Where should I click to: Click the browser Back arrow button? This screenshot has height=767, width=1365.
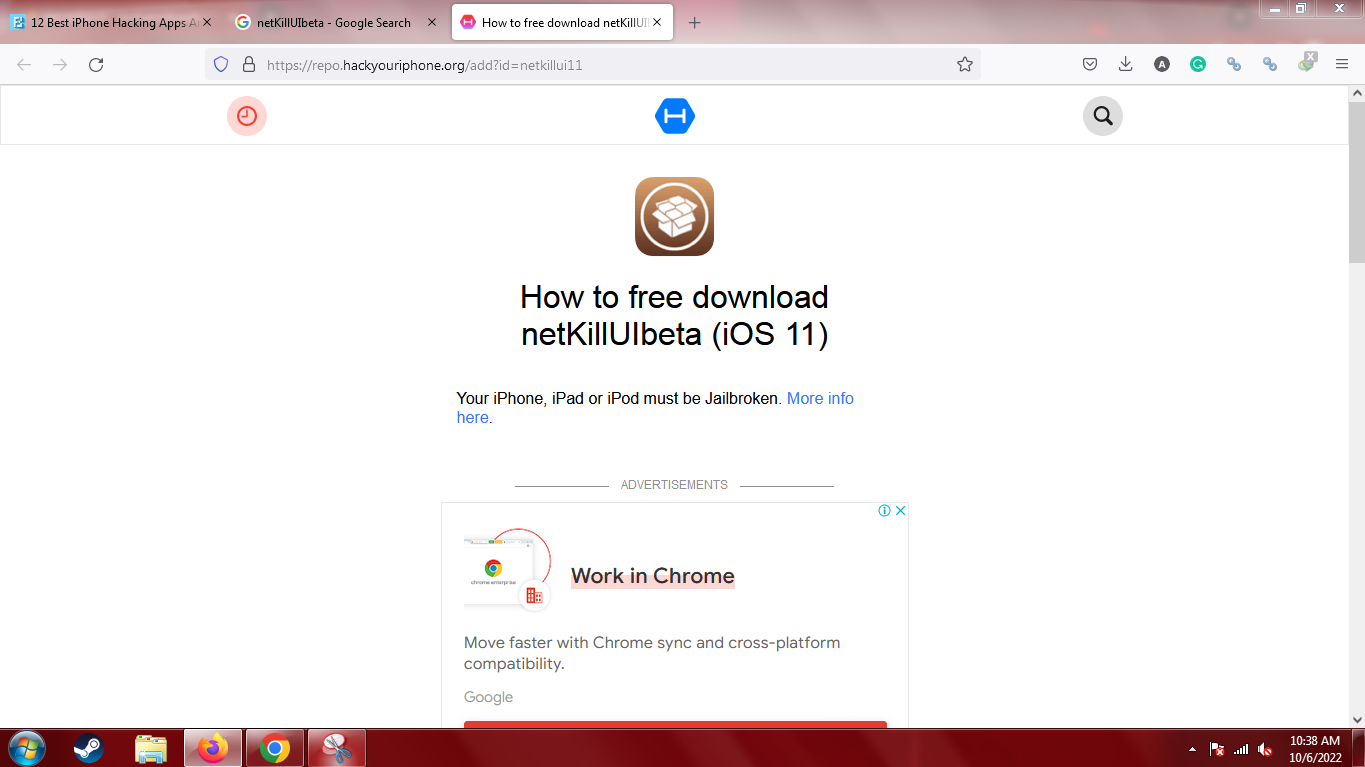[x=24, y=64]
